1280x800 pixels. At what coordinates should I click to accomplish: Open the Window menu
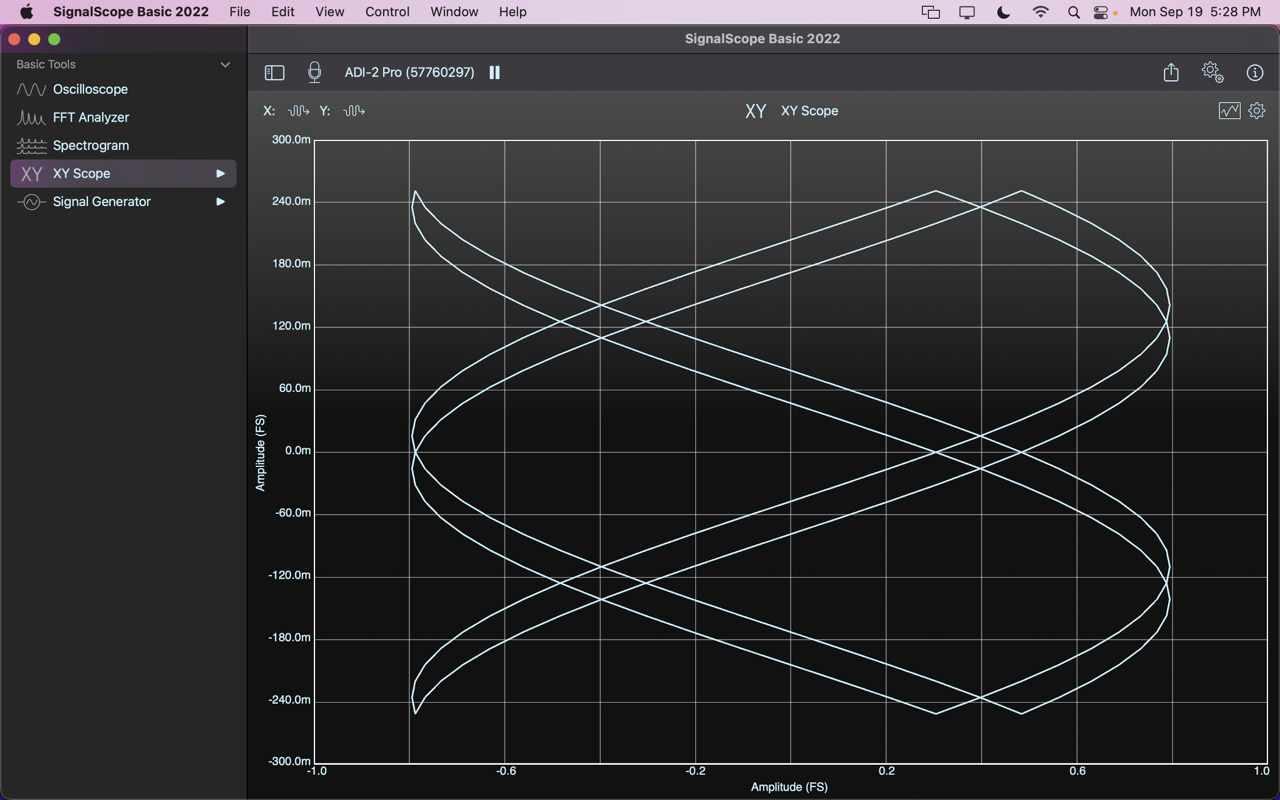[454, 12]
